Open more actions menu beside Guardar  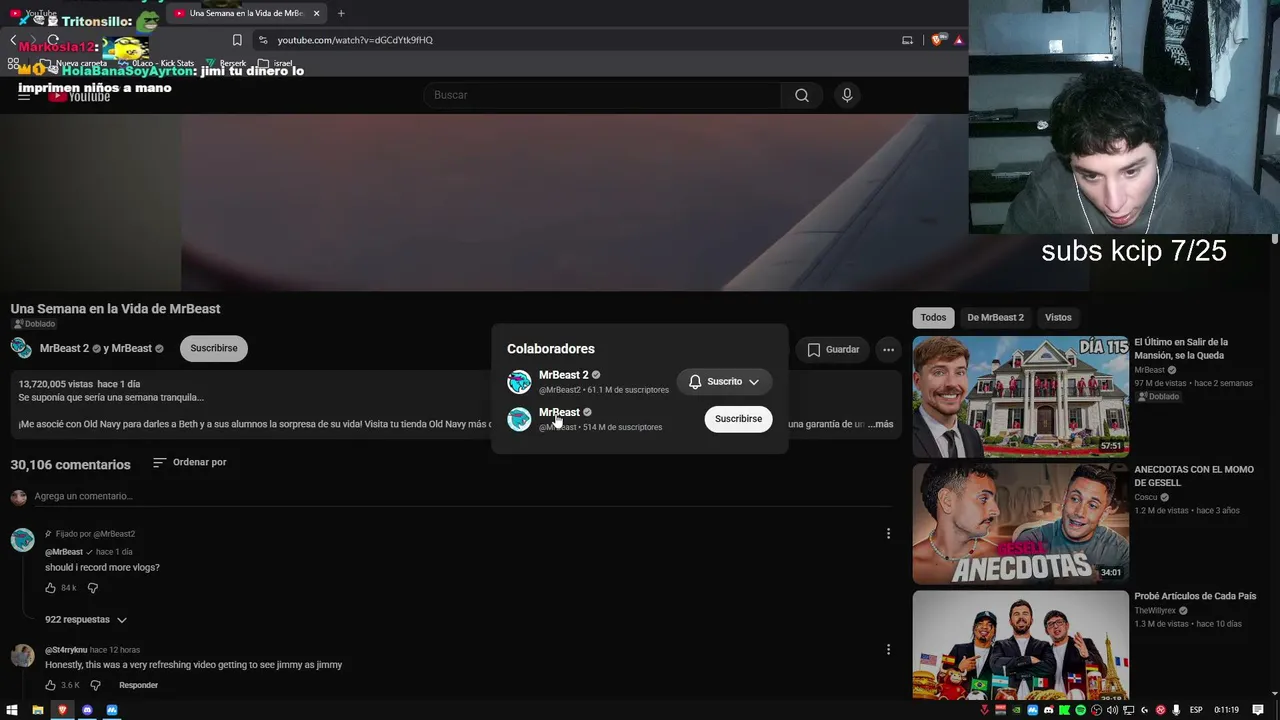pos(888,349)
